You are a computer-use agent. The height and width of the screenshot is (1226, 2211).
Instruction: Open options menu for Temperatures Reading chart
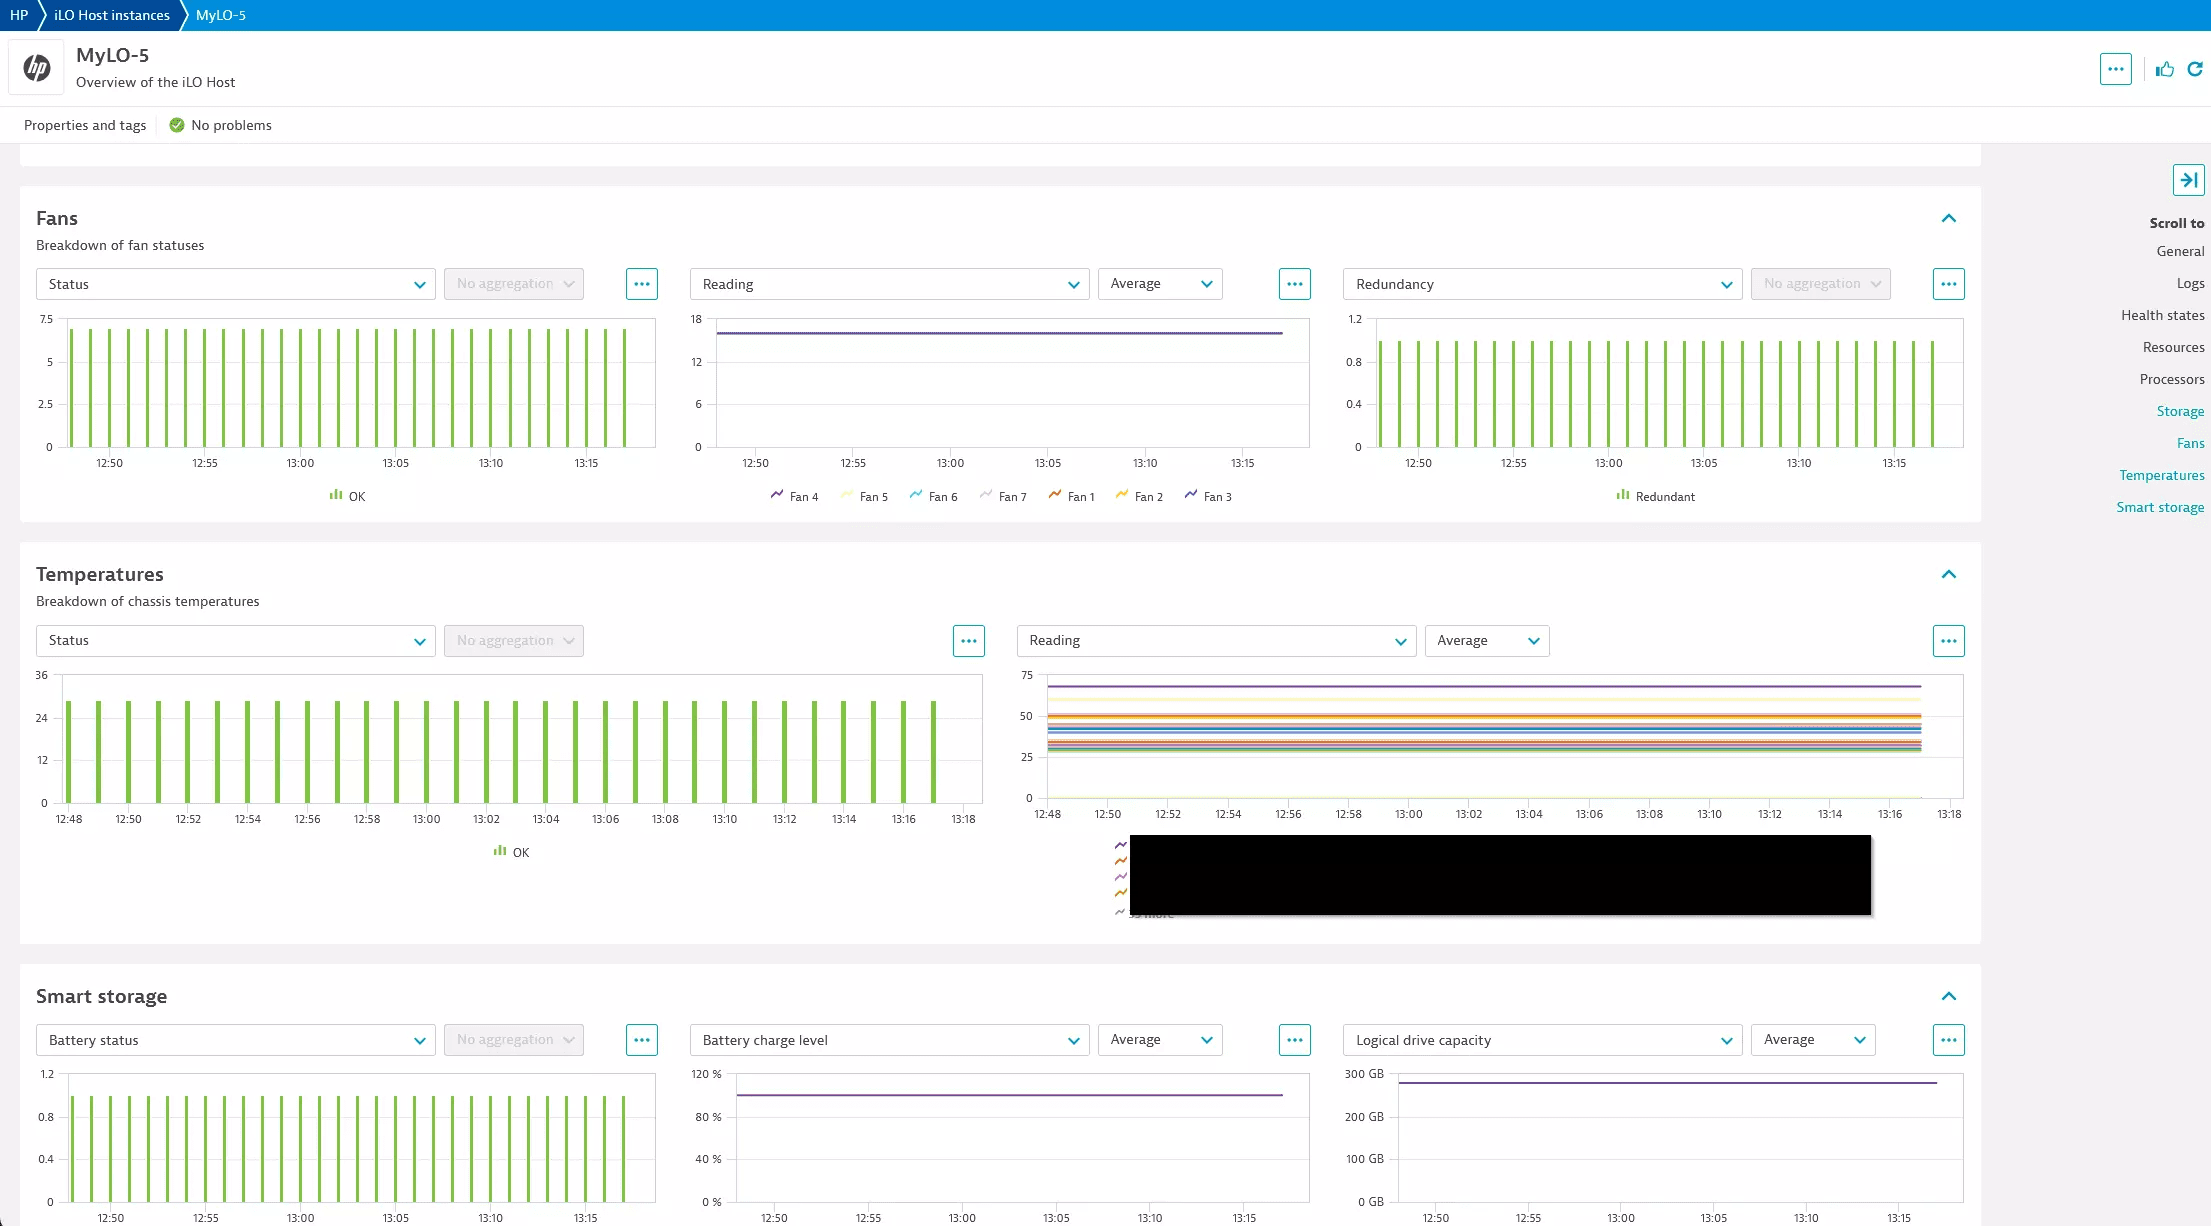coord(1948,641)
